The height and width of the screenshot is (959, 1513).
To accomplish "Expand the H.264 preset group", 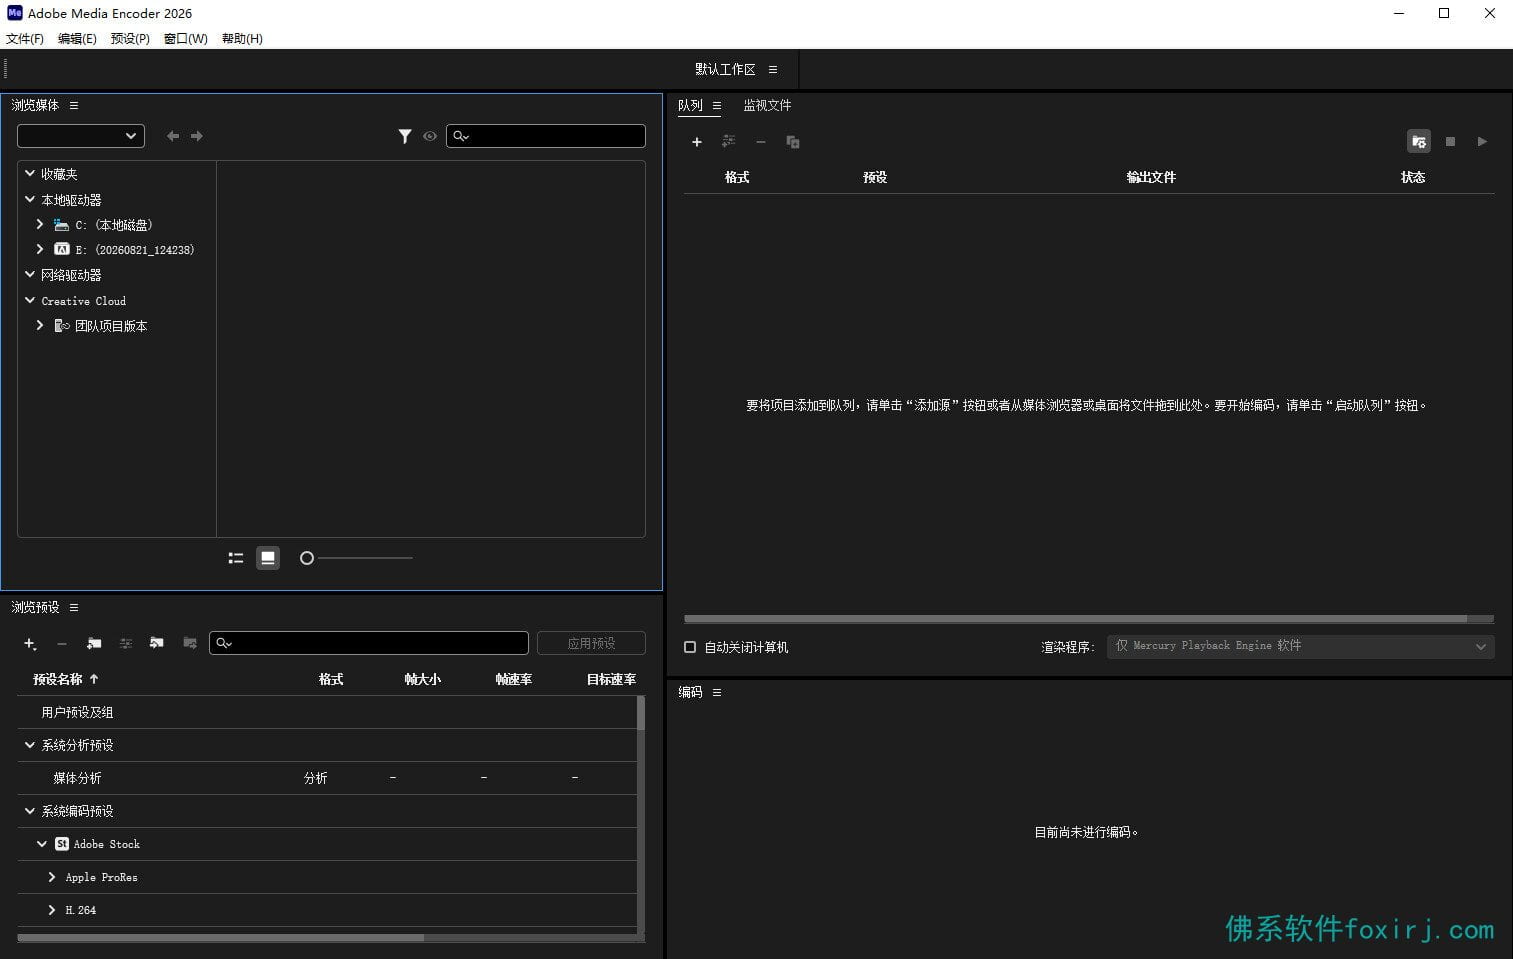I will pyautogui.click(x=52, y=910).
